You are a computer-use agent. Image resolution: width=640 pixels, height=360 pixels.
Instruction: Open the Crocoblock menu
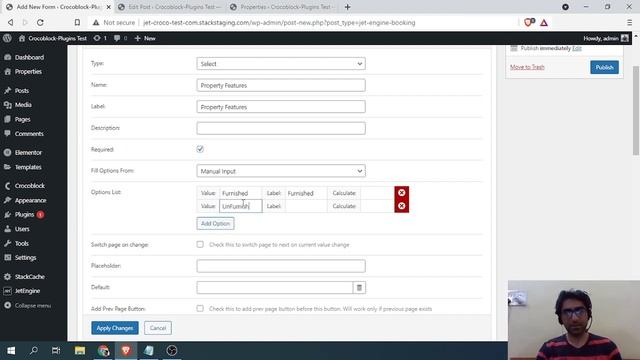[29, 186]
